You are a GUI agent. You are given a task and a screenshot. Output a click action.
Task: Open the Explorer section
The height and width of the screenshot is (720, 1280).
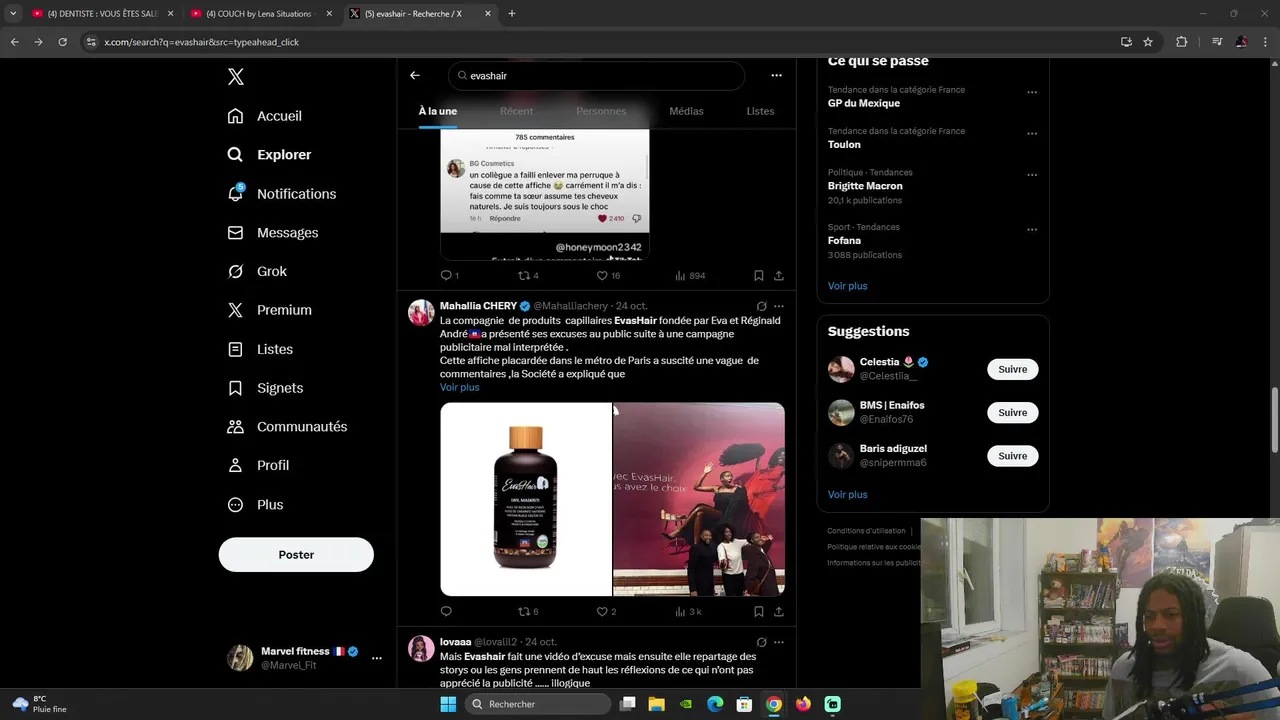[x=269, y=155]
